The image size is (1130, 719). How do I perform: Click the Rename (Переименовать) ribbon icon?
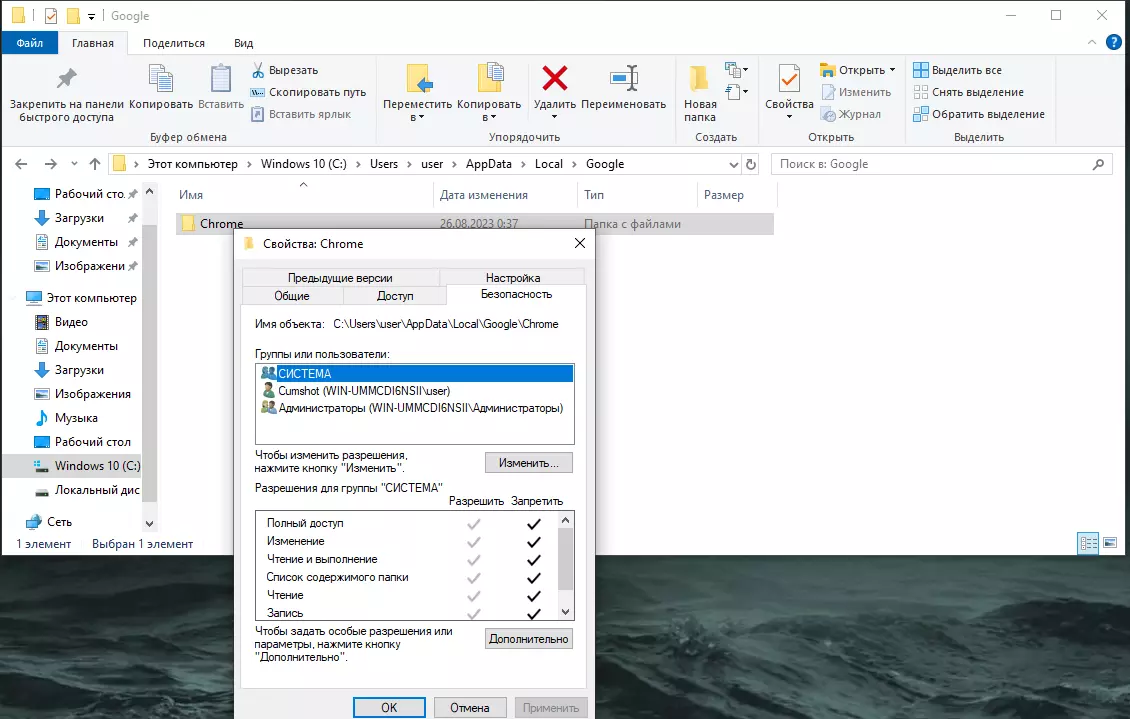pyautogui.click(x=623, y=79)
